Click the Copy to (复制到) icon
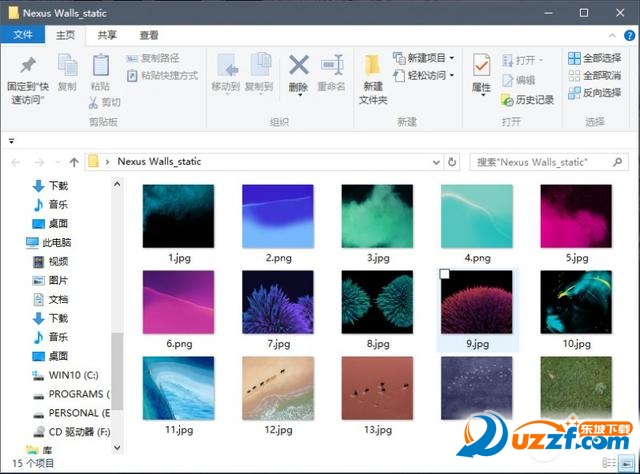This screenshot has width=640, height=474. (260, 65)
